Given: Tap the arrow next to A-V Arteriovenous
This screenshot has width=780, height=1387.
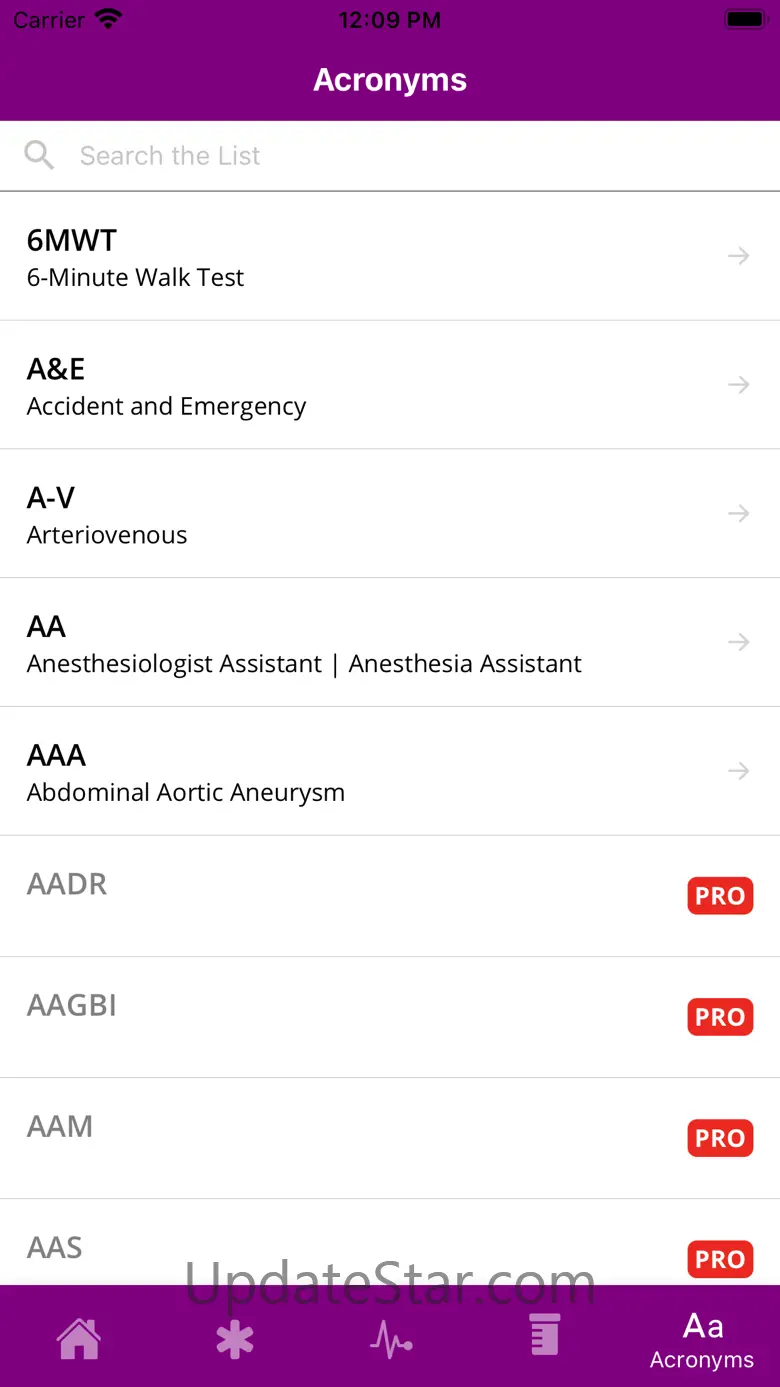Looking at the screenshot, I should (x=738, y=514).
